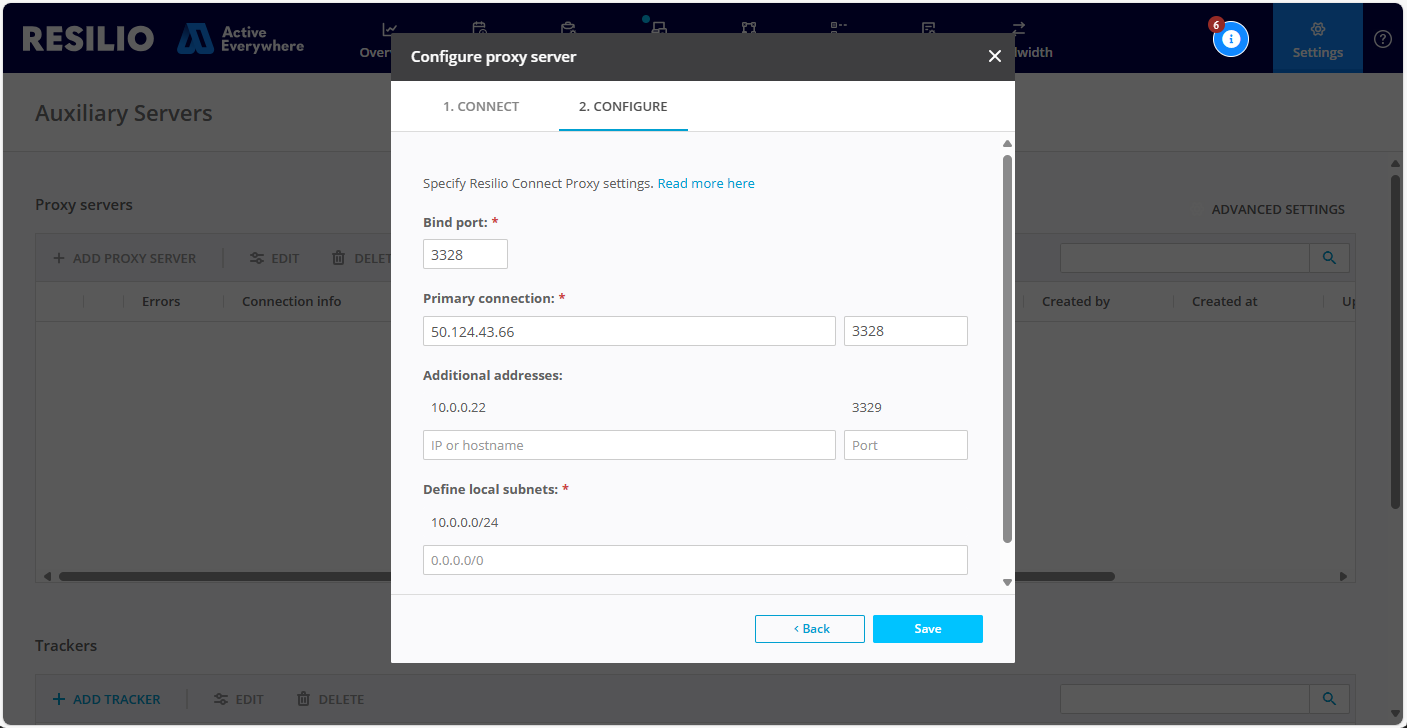Switch to the 1. Connect tab
Viewport: 1407px width, 728px height.
click(x=481, y=106)
